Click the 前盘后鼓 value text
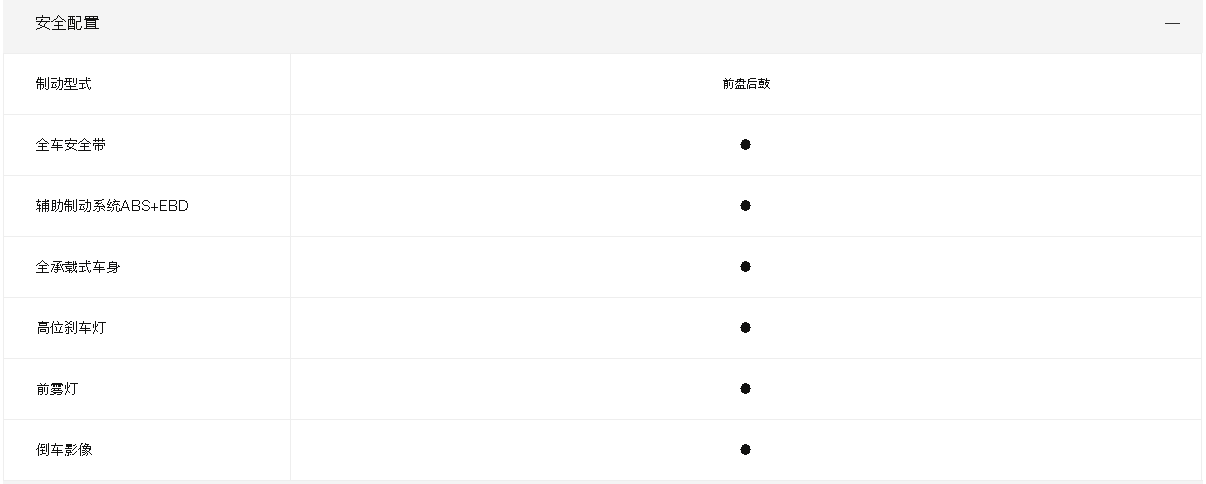The height and width of the screenshot is (484, 1206). click(746, 84)
